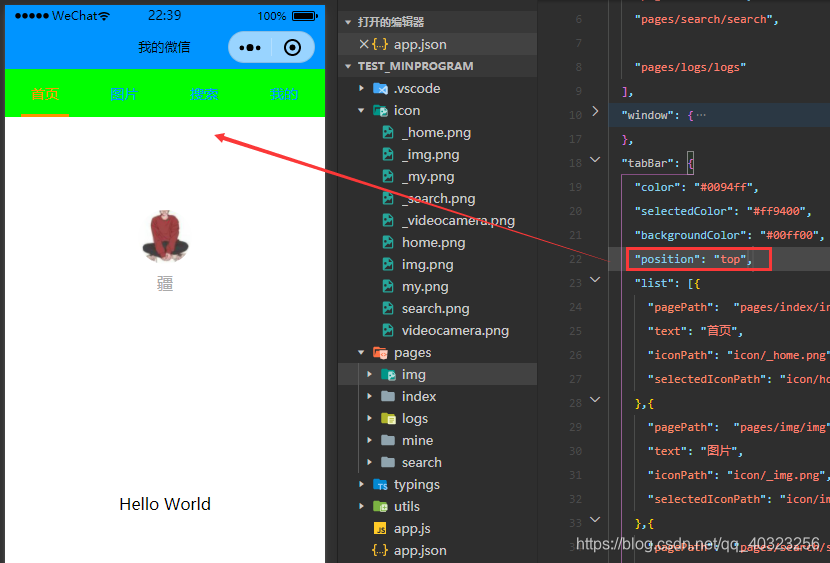The width and height of the screenshot is (830, 563).
Task: Switch to 图片 tab in simulator
Action: pyautogui.click(x=124, y=94)
